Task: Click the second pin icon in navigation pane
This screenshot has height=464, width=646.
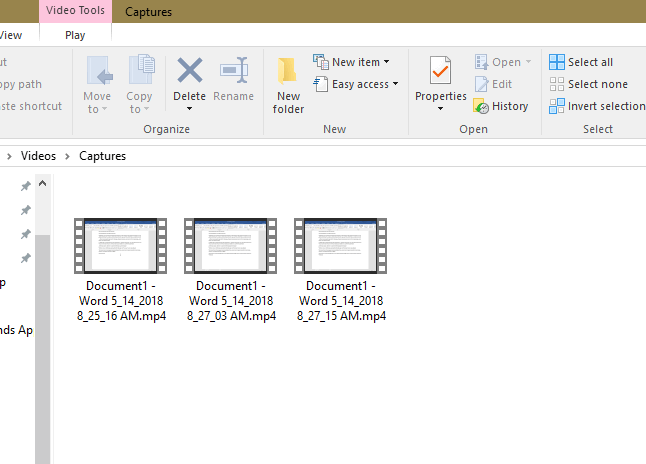Action: tap(26, 210)
